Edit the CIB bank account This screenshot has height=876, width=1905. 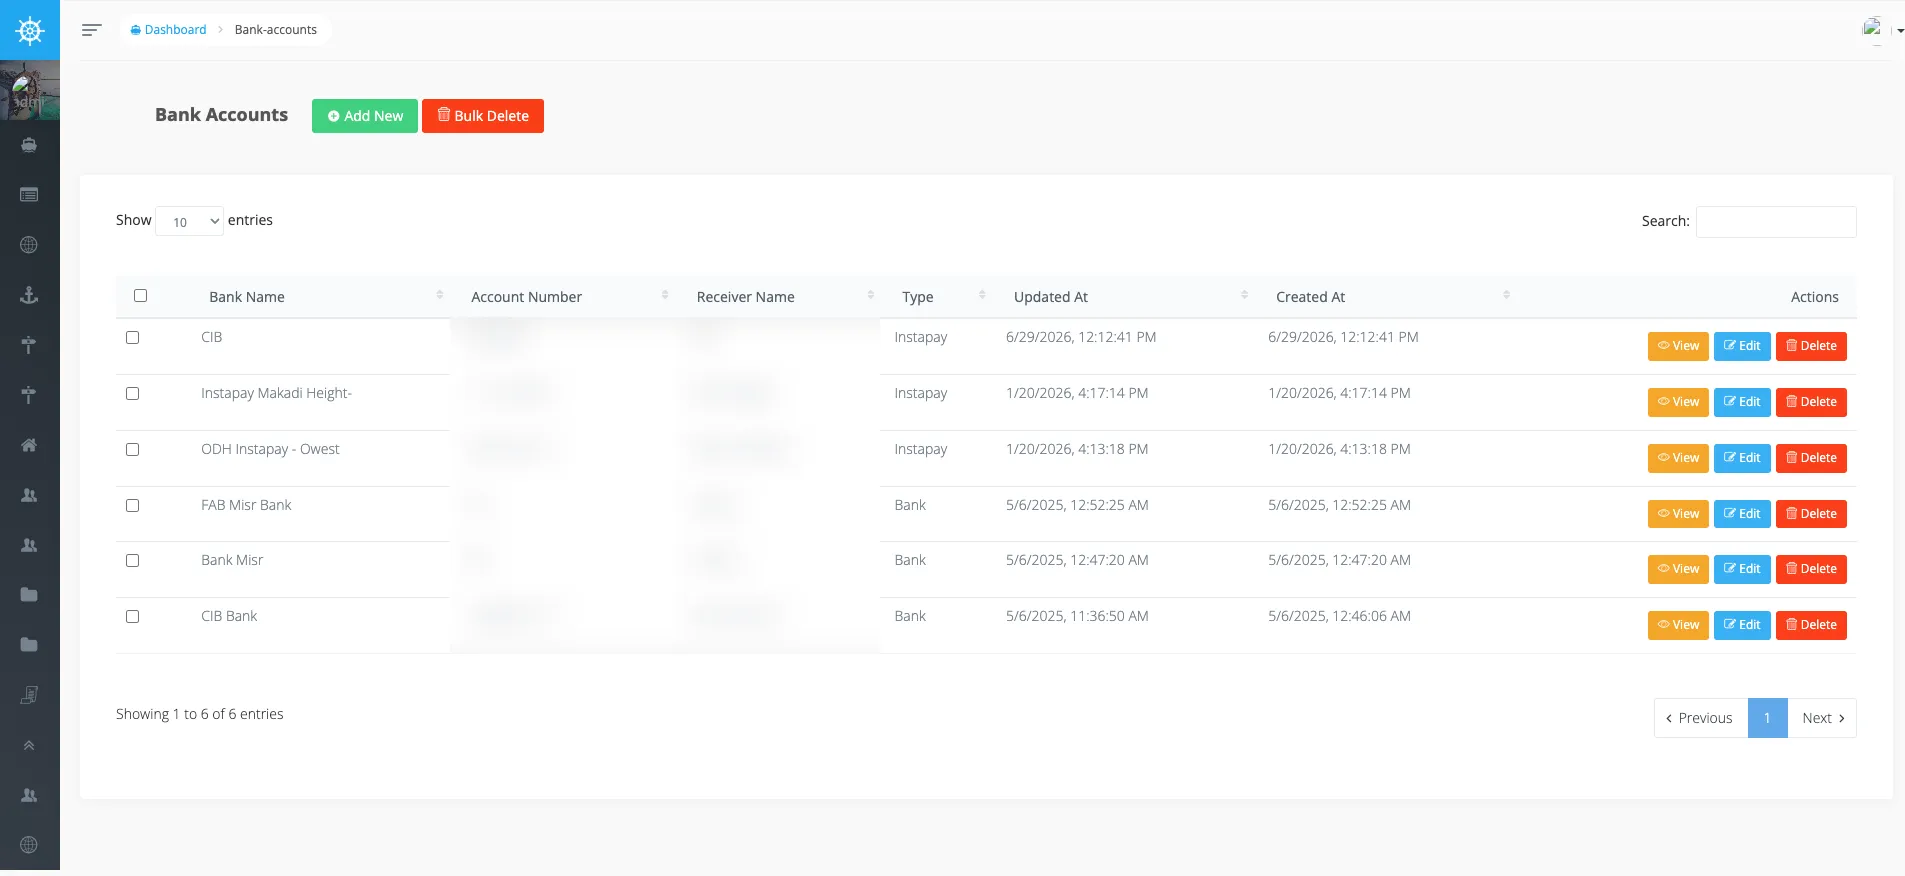[x=1742, y=346]
